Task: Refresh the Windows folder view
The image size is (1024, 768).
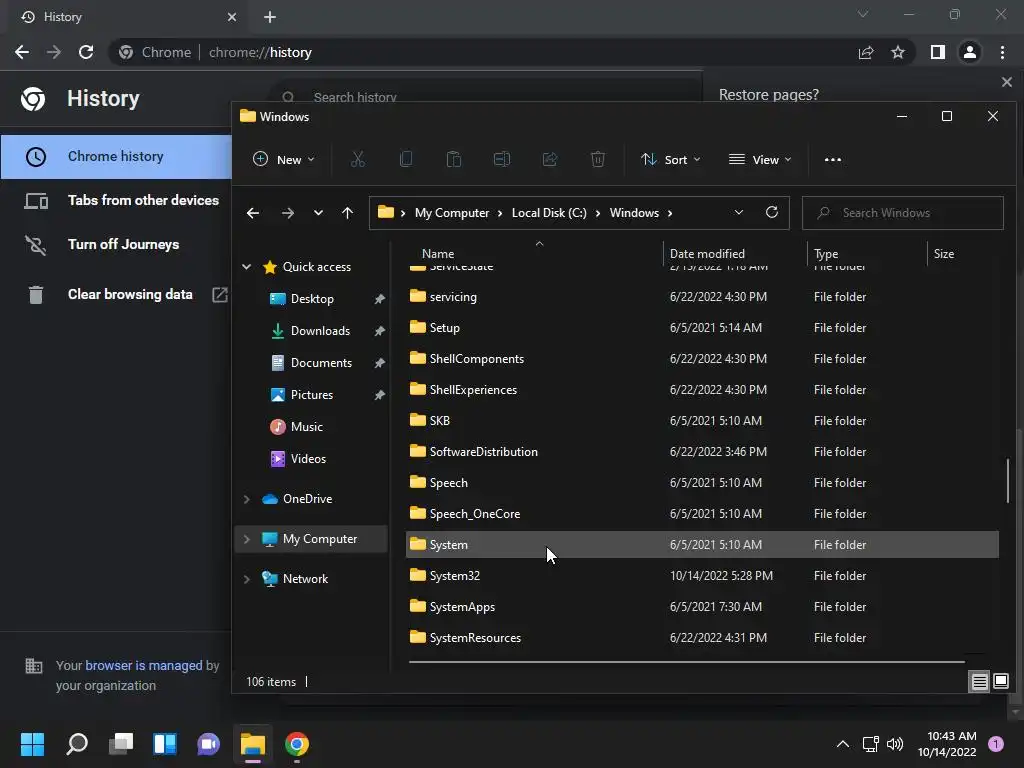Action: click(x=772, y=212)
